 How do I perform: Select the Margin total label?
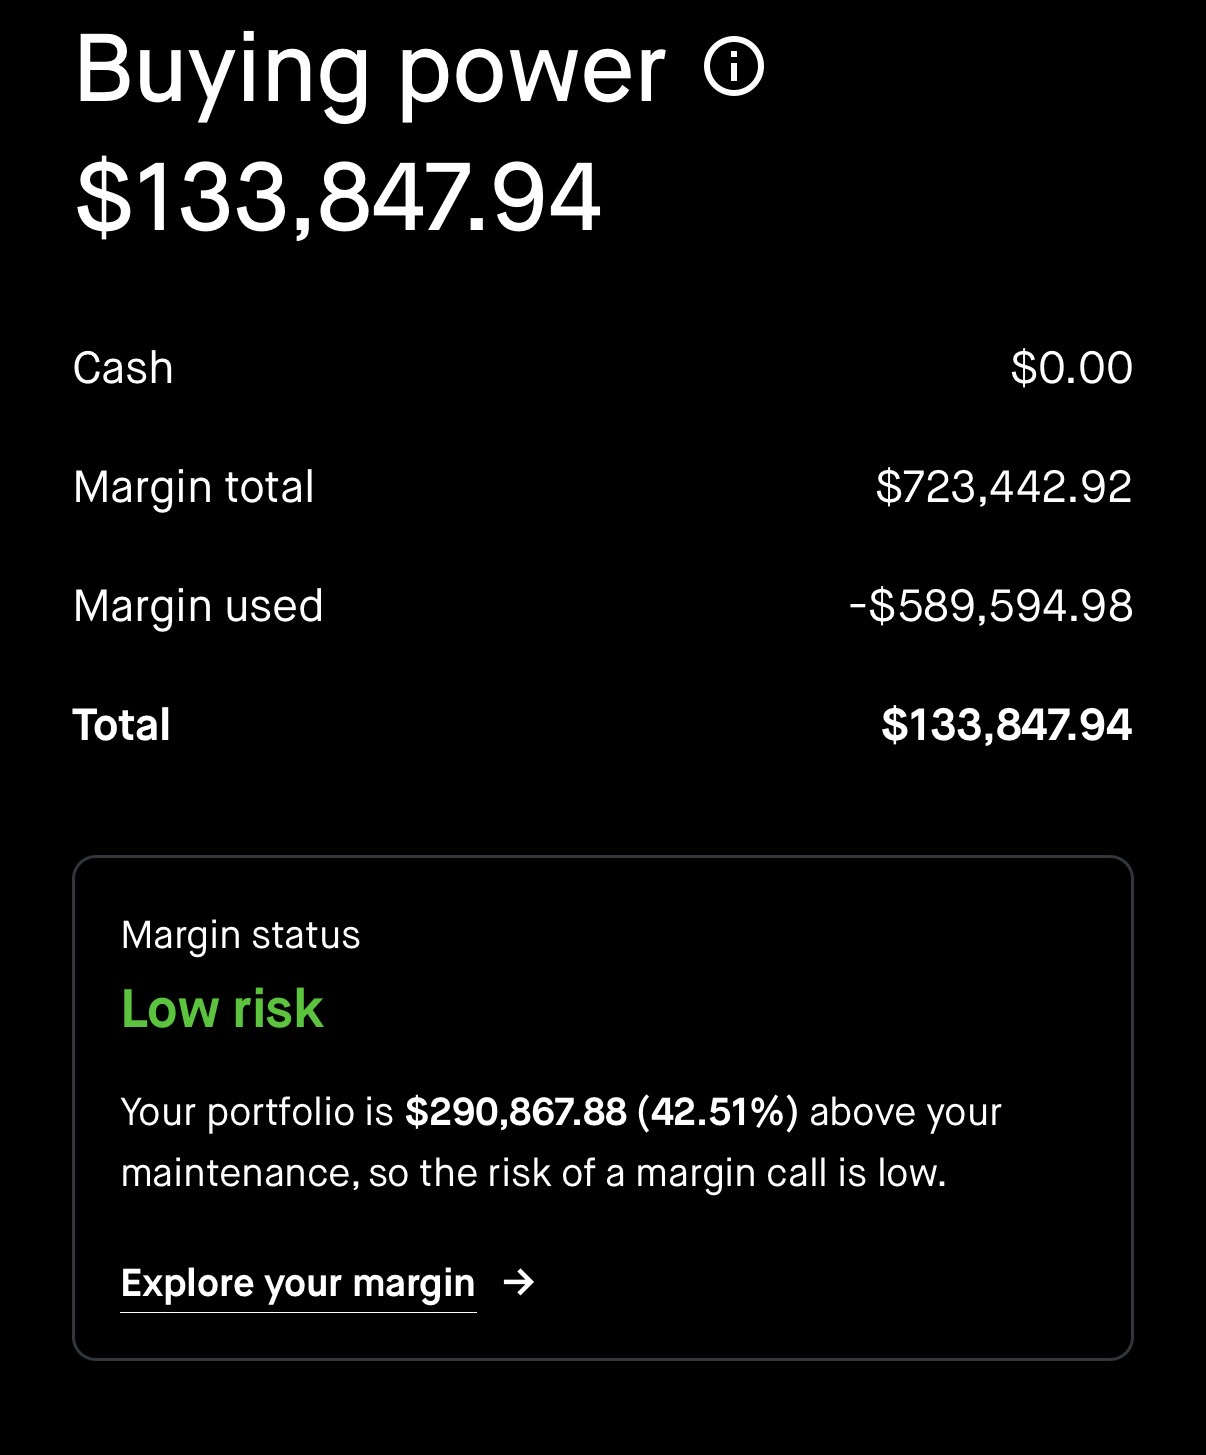pyautogui.click(x=194, y=487)
